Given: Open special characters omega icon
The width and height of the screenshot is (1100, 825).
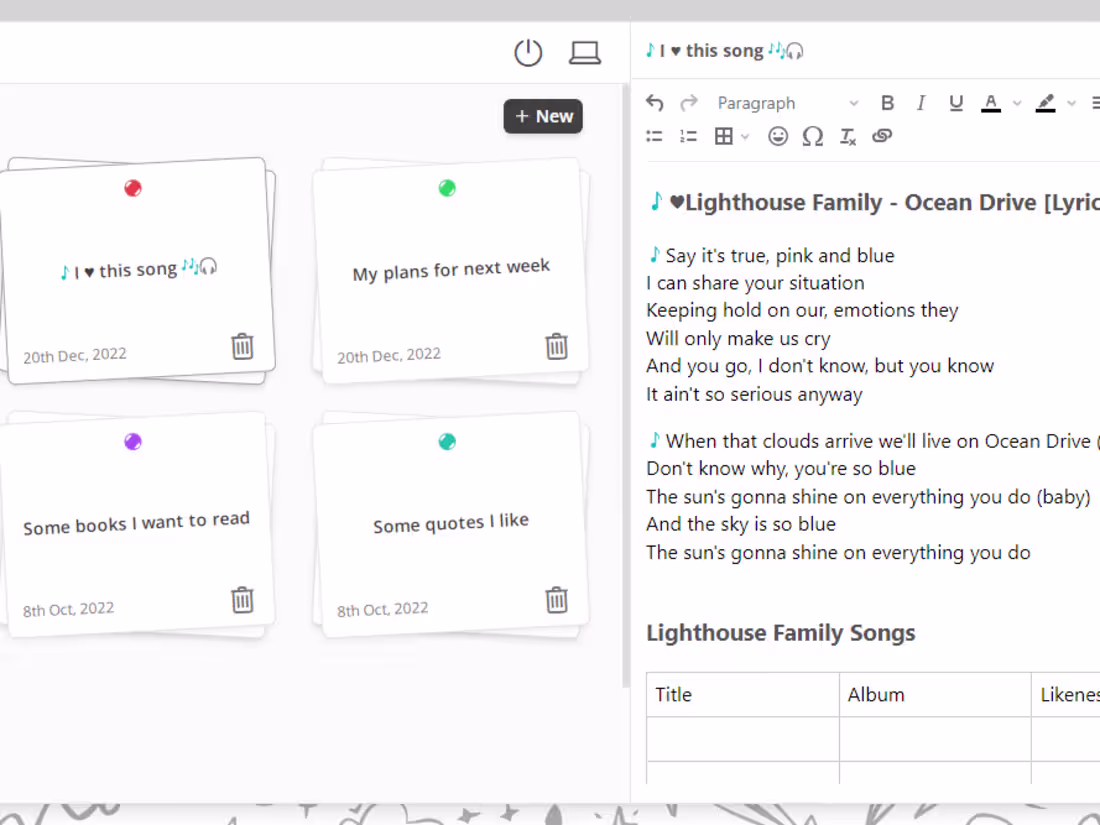Looking at the screenshot, I should click(812, 136).
